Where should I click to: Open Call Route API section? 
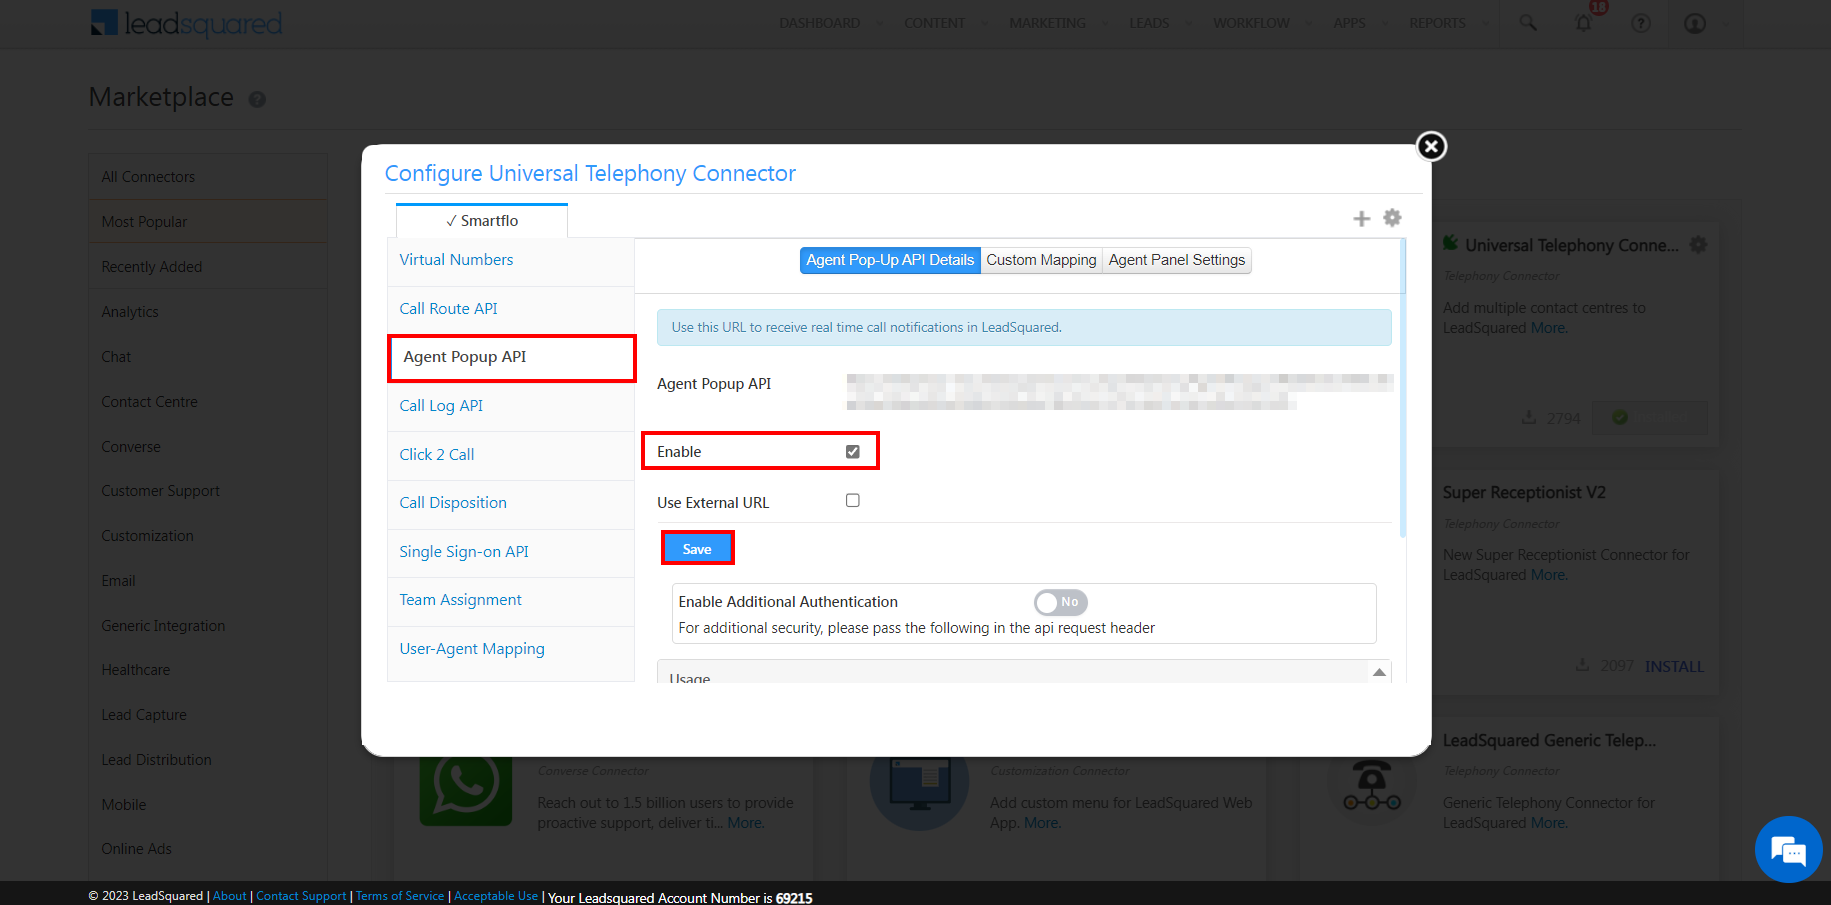point(511,309)
